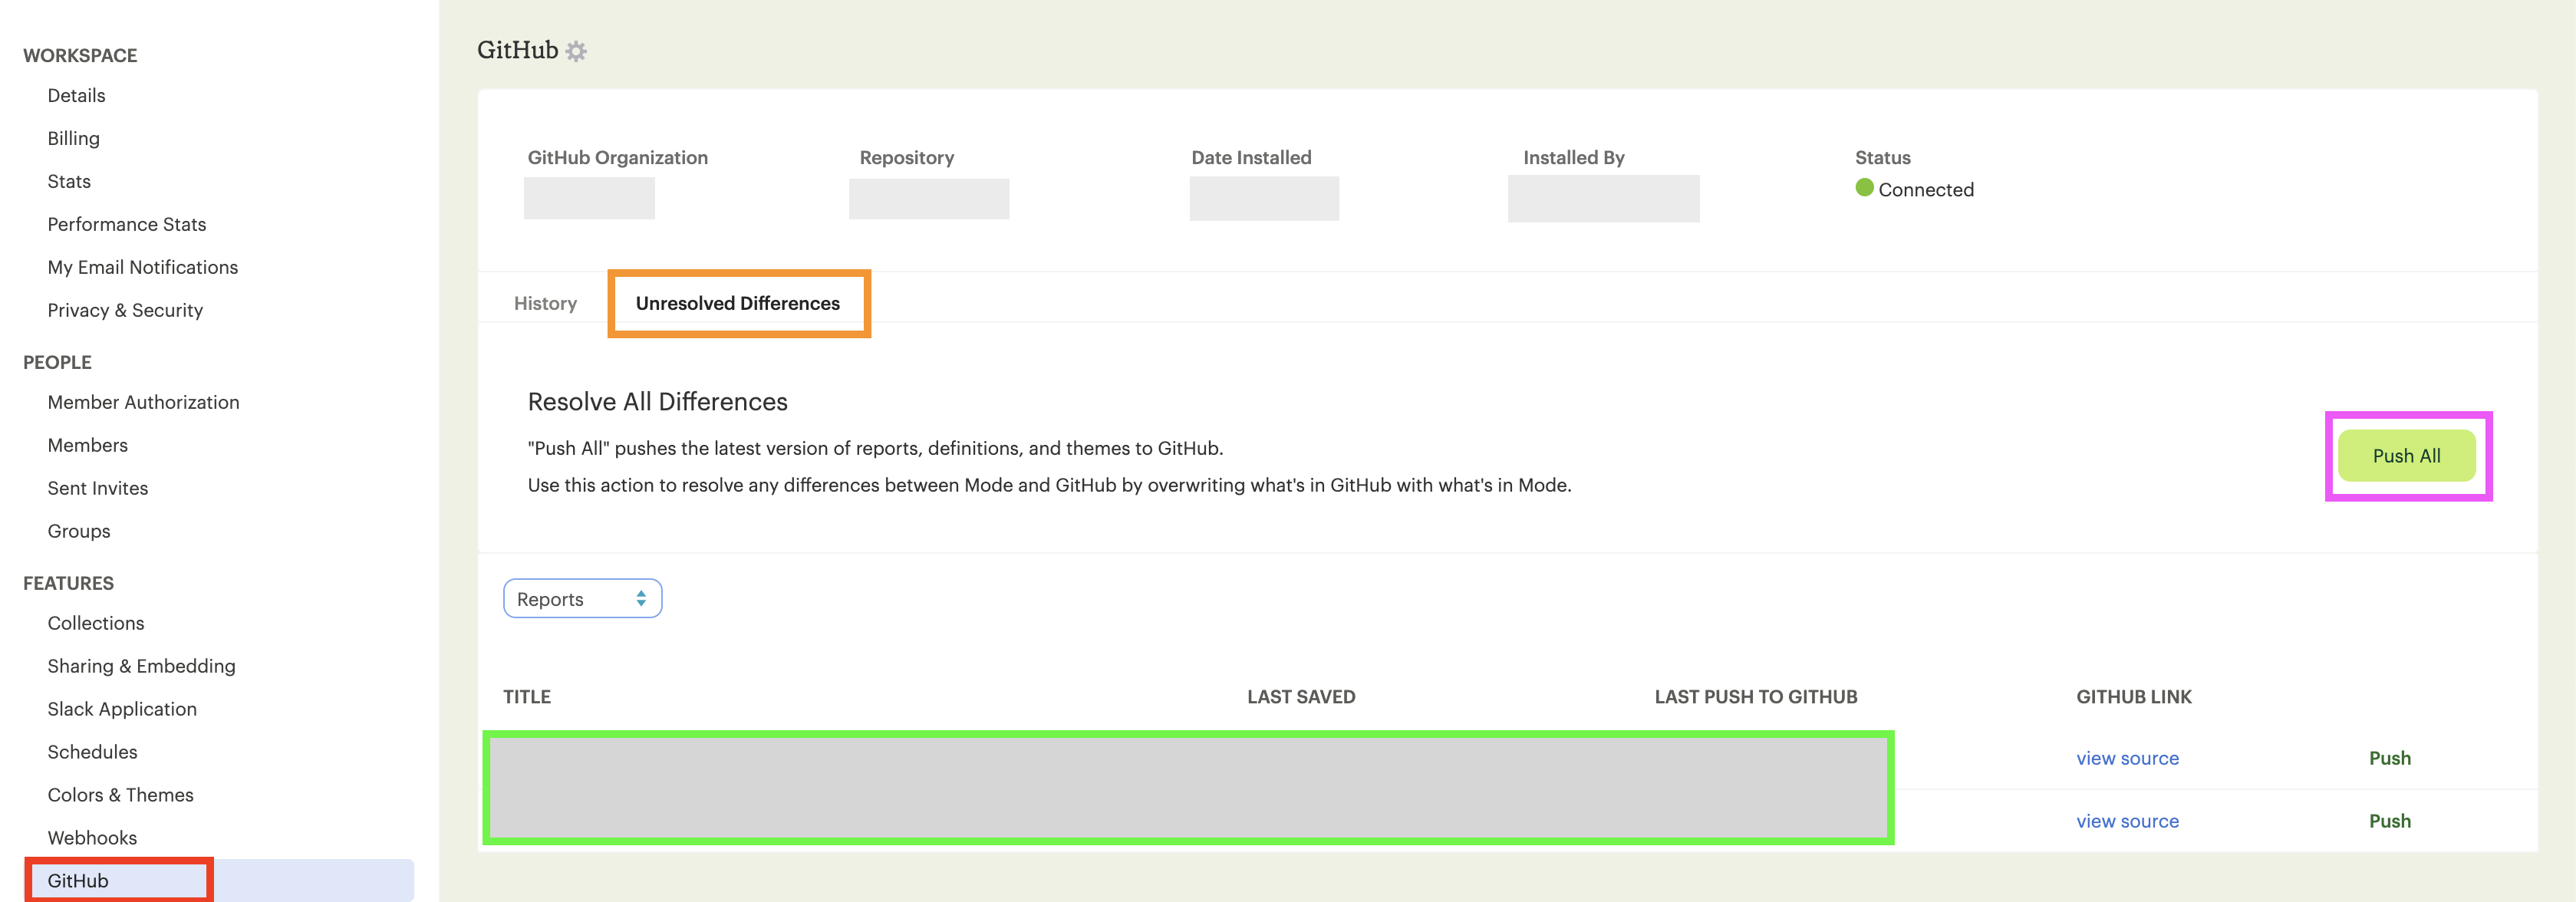Click the gear icon beside GitHub heading
Screen dimensions: 2576x902
point(576,51)
